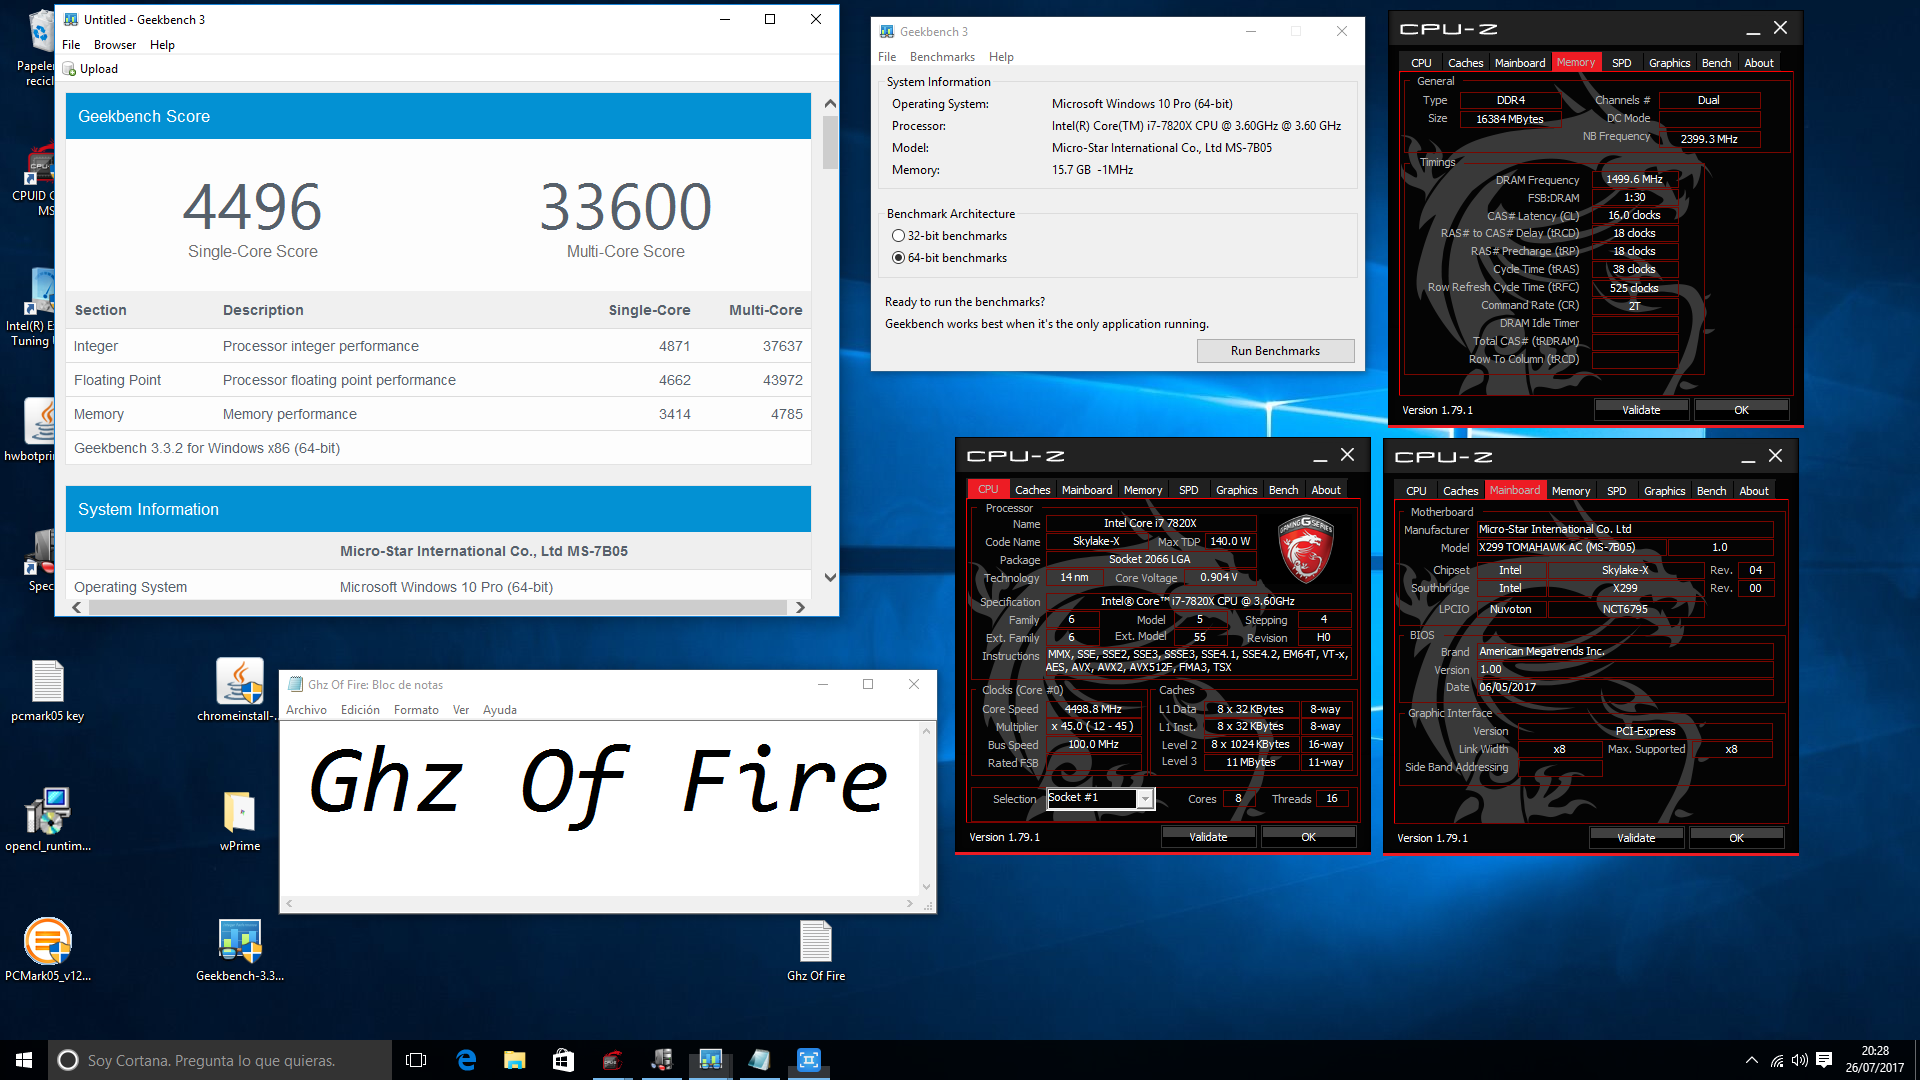The image size is (1920, 1080).
Task: Click the Single-Core score 4496
Action: point(252,206)
